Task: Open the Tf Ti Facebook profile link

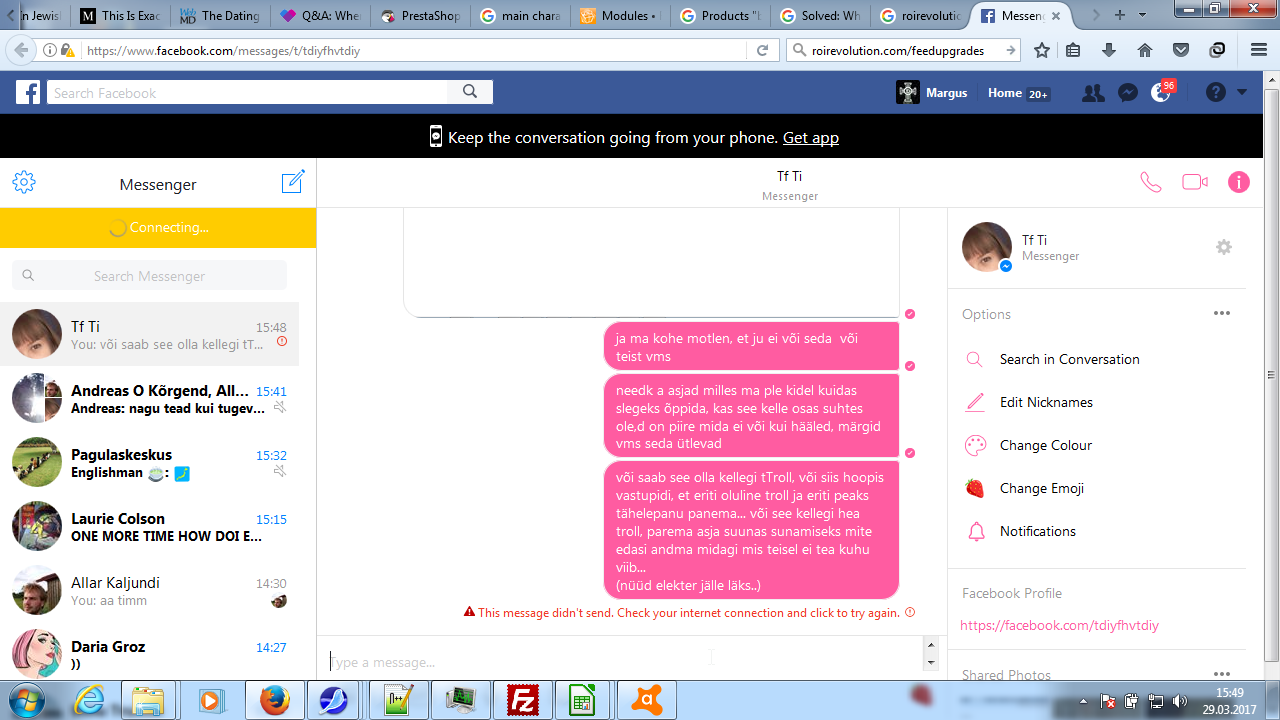Action: click(1059, 625)
